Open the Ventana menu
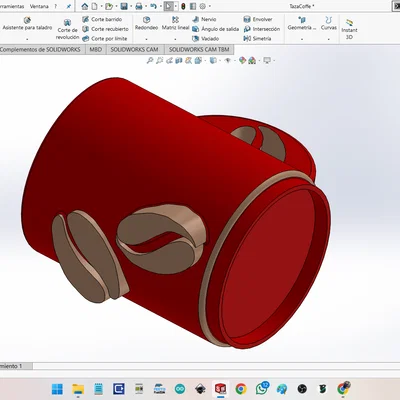 pyautogui.click(x=39, y=6)
